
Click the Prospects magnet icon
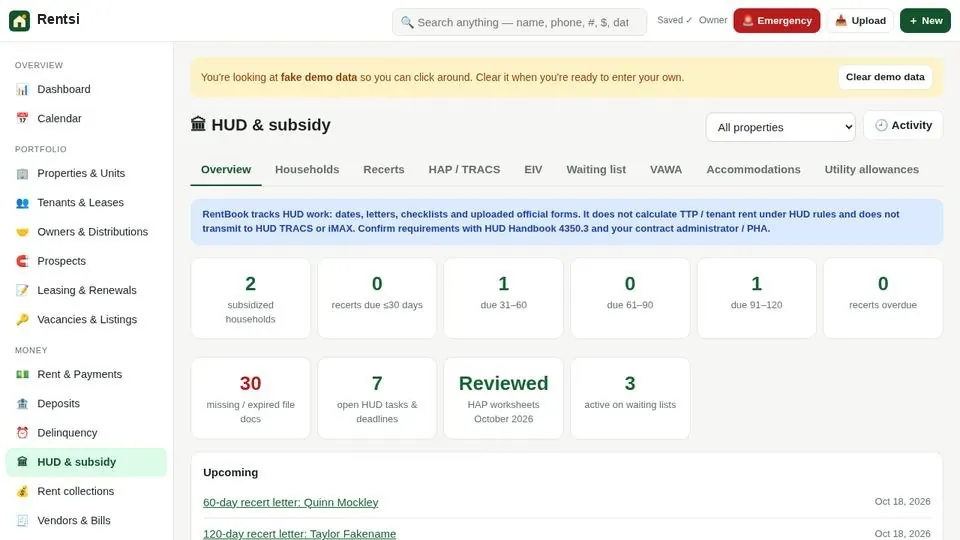point(22,261)
